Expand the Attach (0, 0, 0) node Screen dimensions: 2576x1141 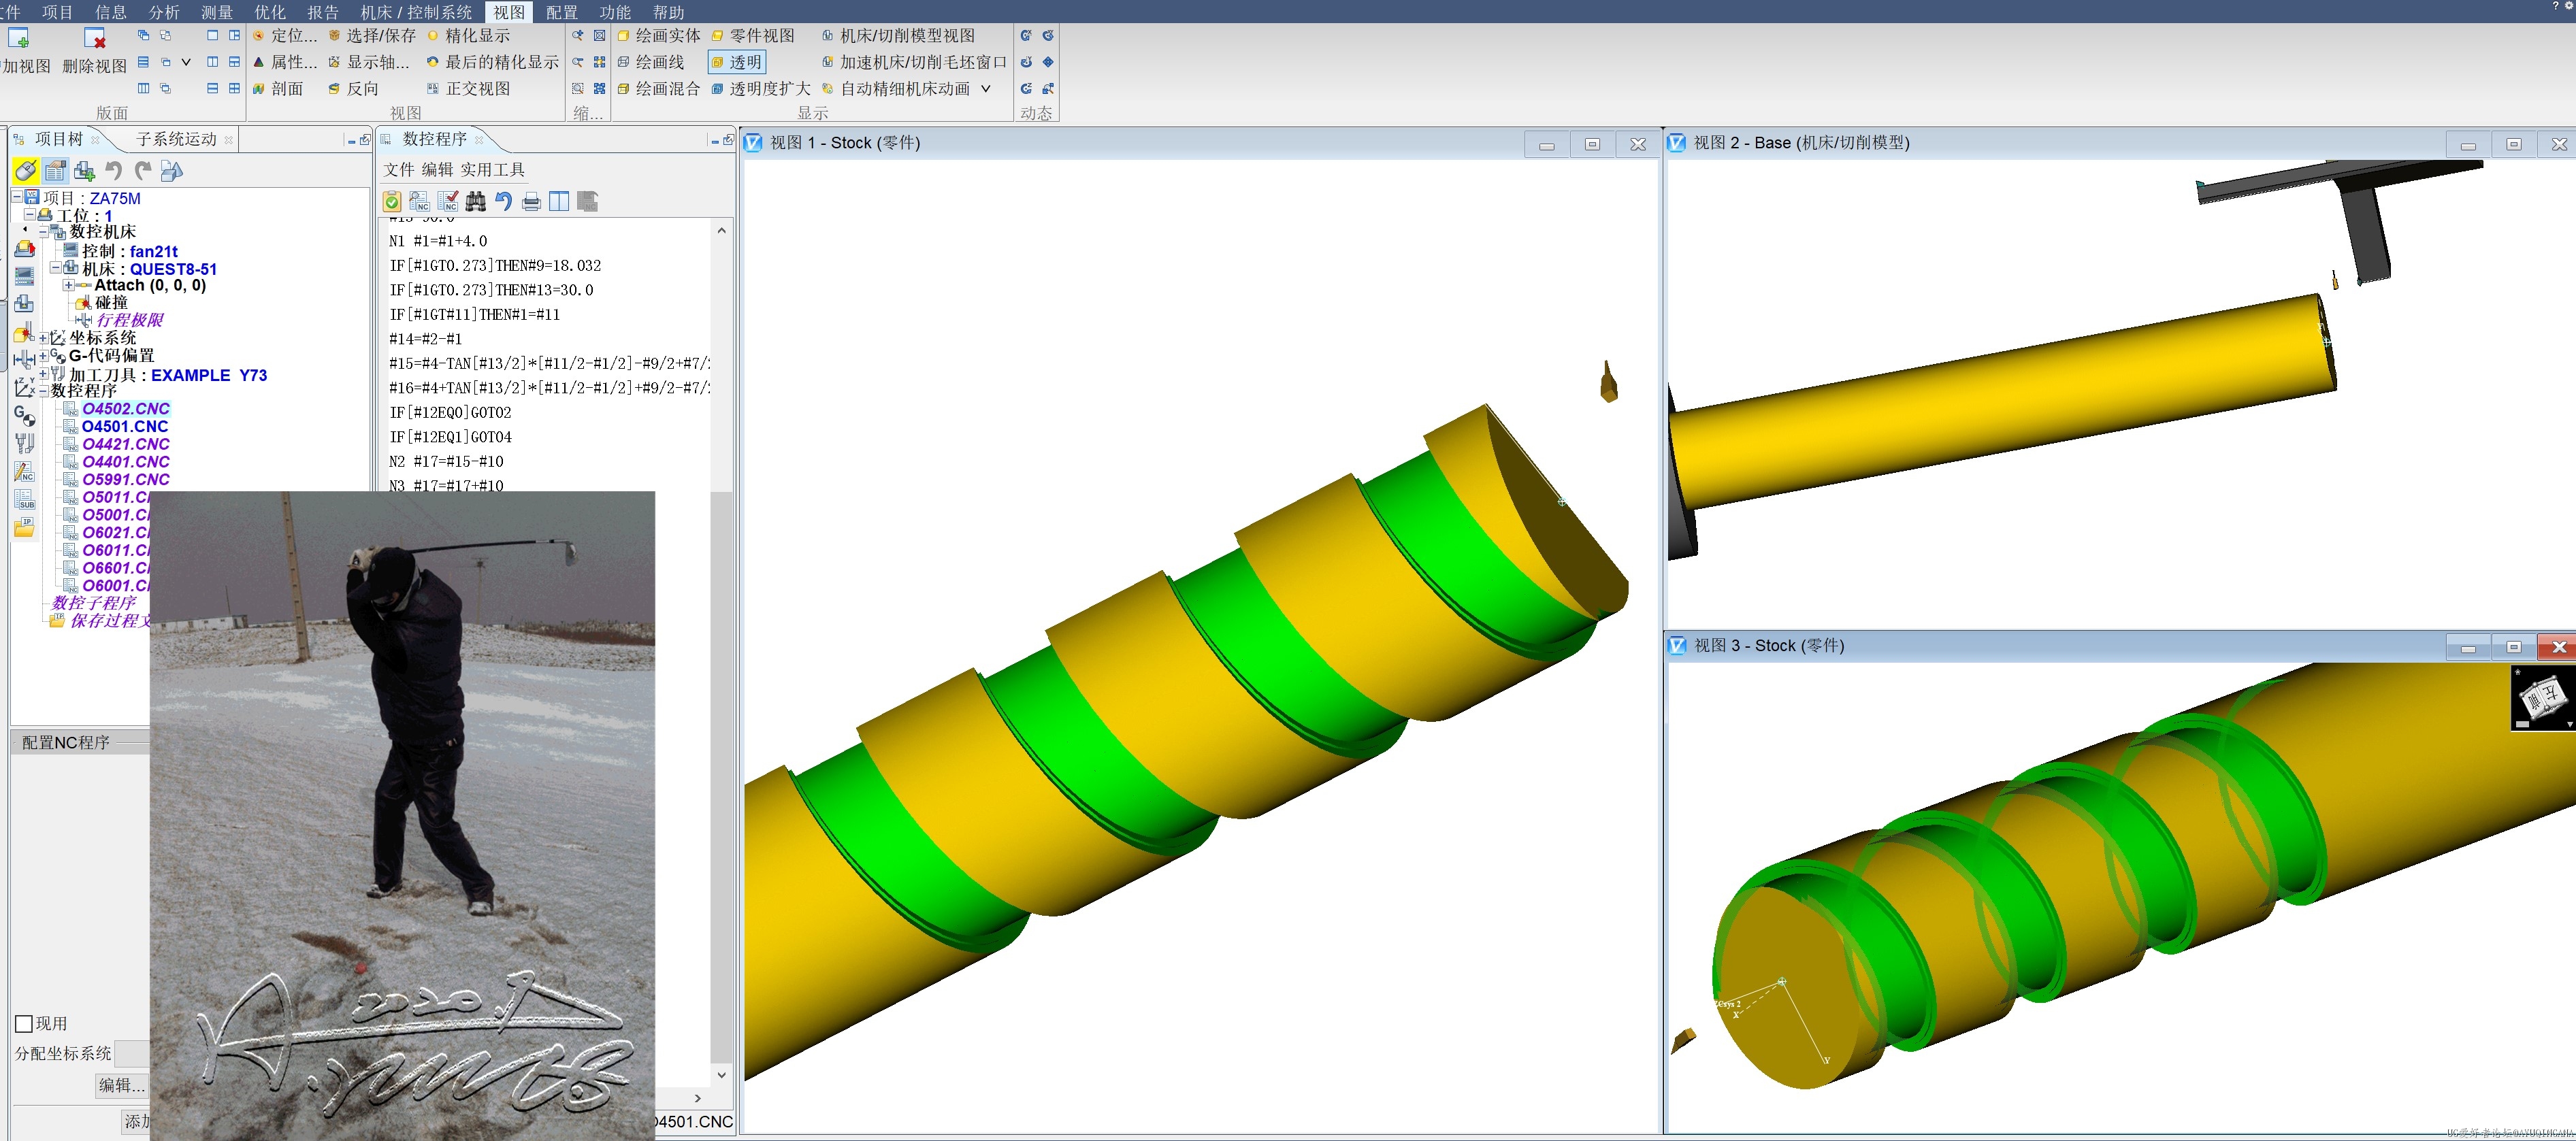(69, 285)
